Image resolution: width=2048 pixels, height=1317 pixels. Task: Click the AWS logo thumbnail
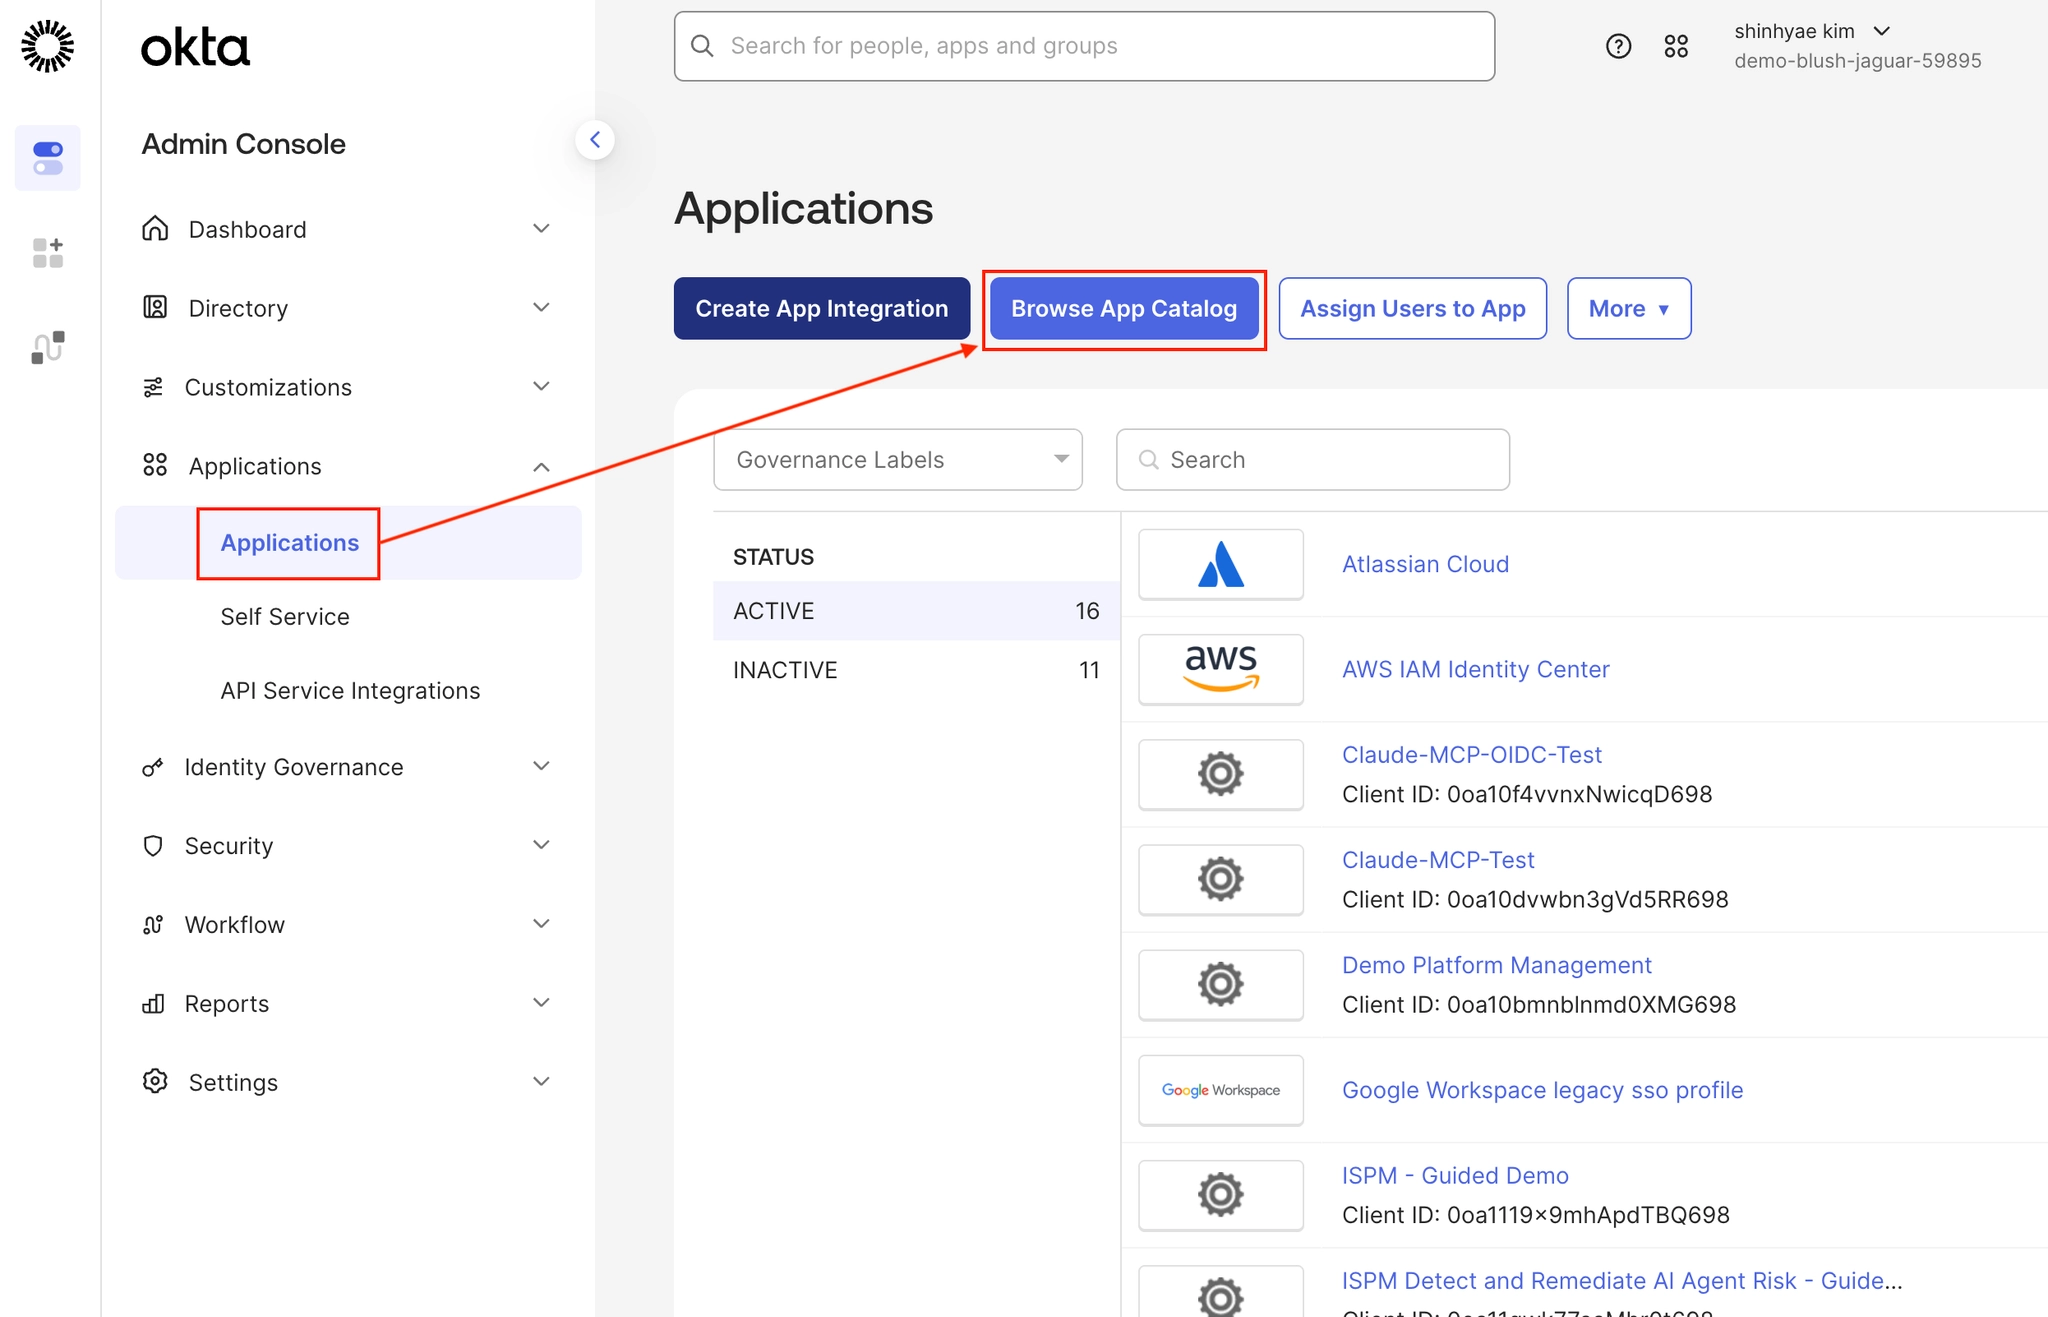click(x=1221, y=670)
